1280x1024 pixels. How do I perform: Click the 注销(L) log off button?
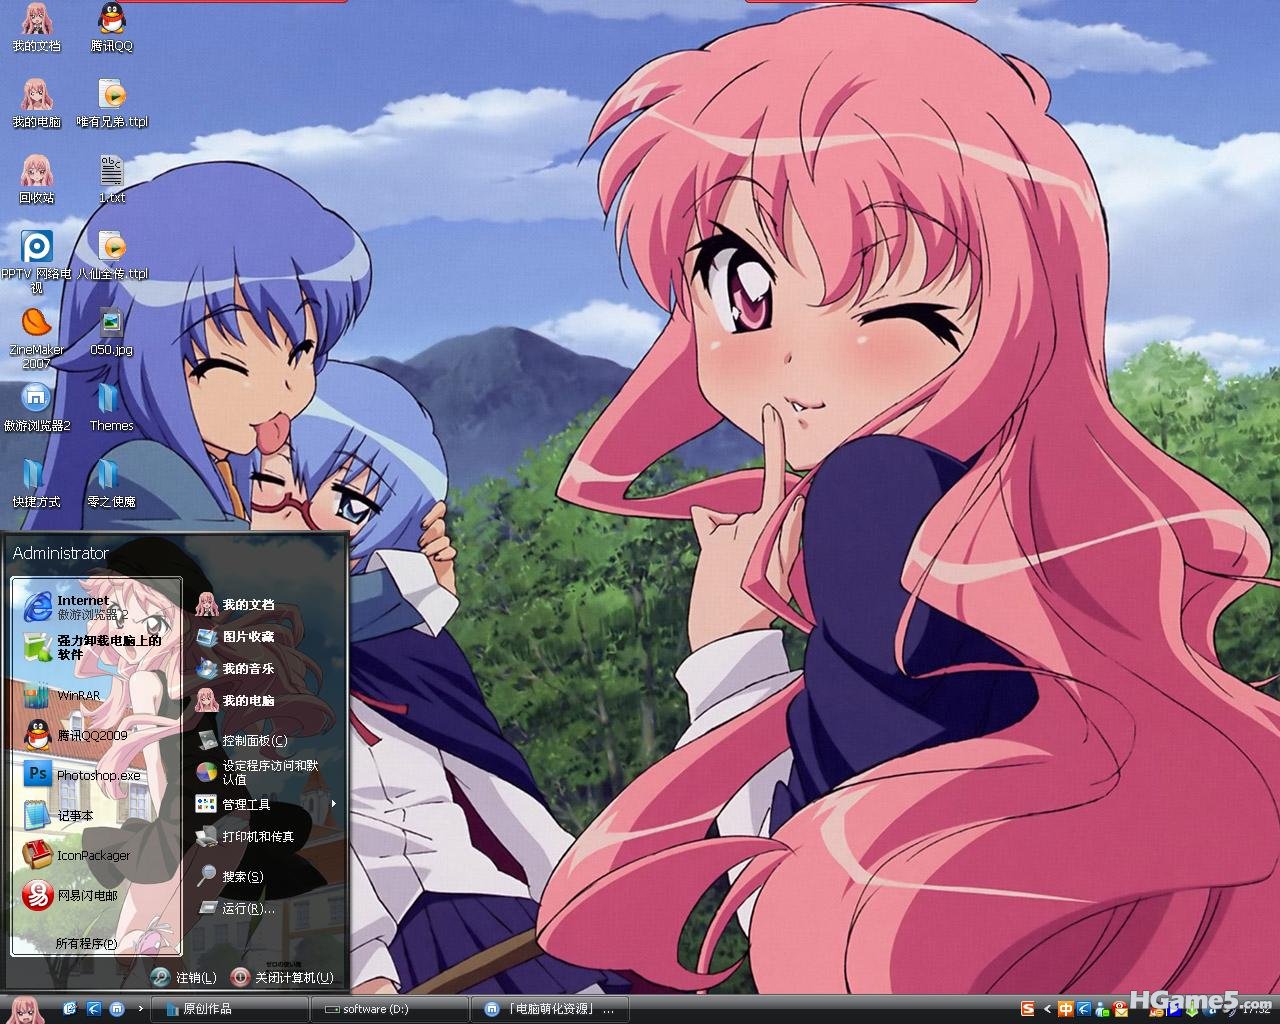[184, 977]
